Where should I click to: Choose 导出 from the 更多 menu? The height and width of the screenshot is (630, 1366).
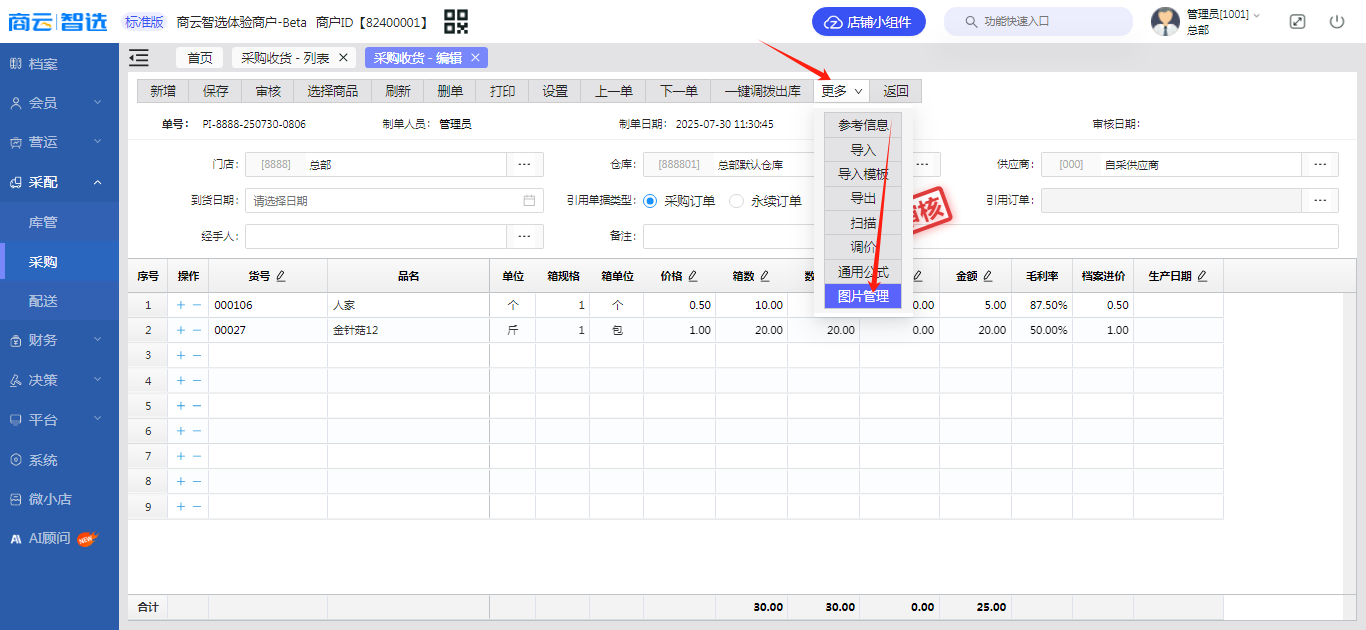(863, 198)
